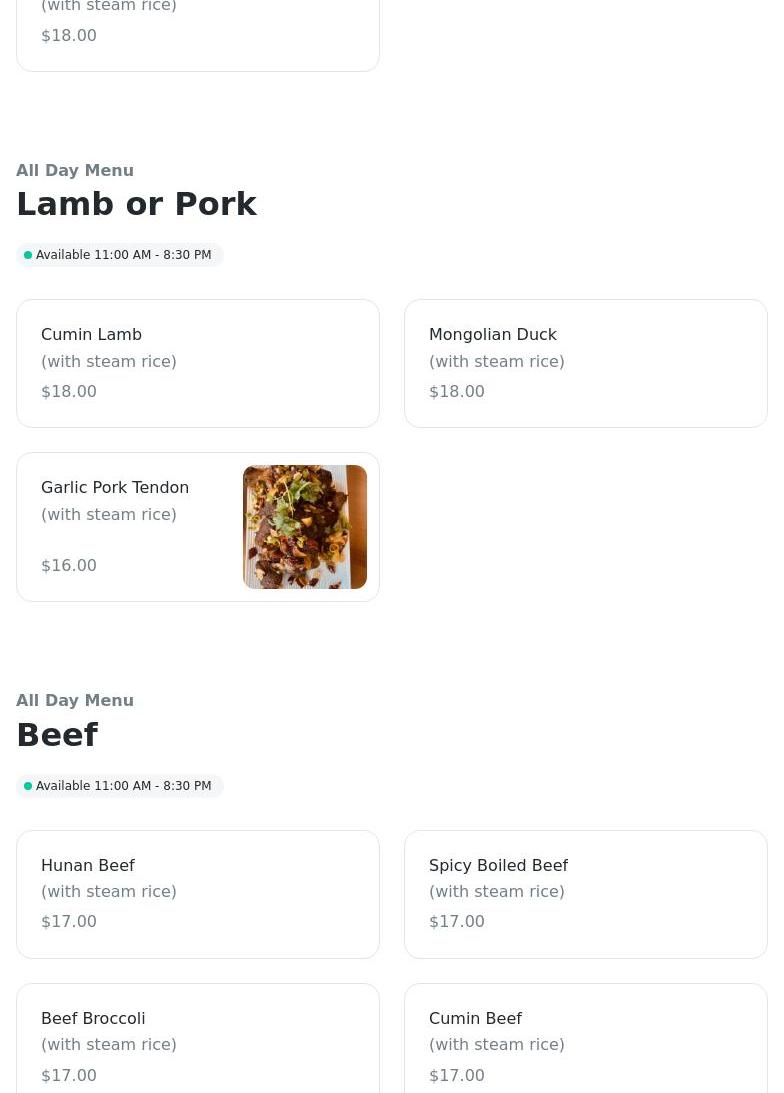Viewport: 784px width, 1093px height.
Task: Click the Beef availability hours badge
Action: coord(120,786)
